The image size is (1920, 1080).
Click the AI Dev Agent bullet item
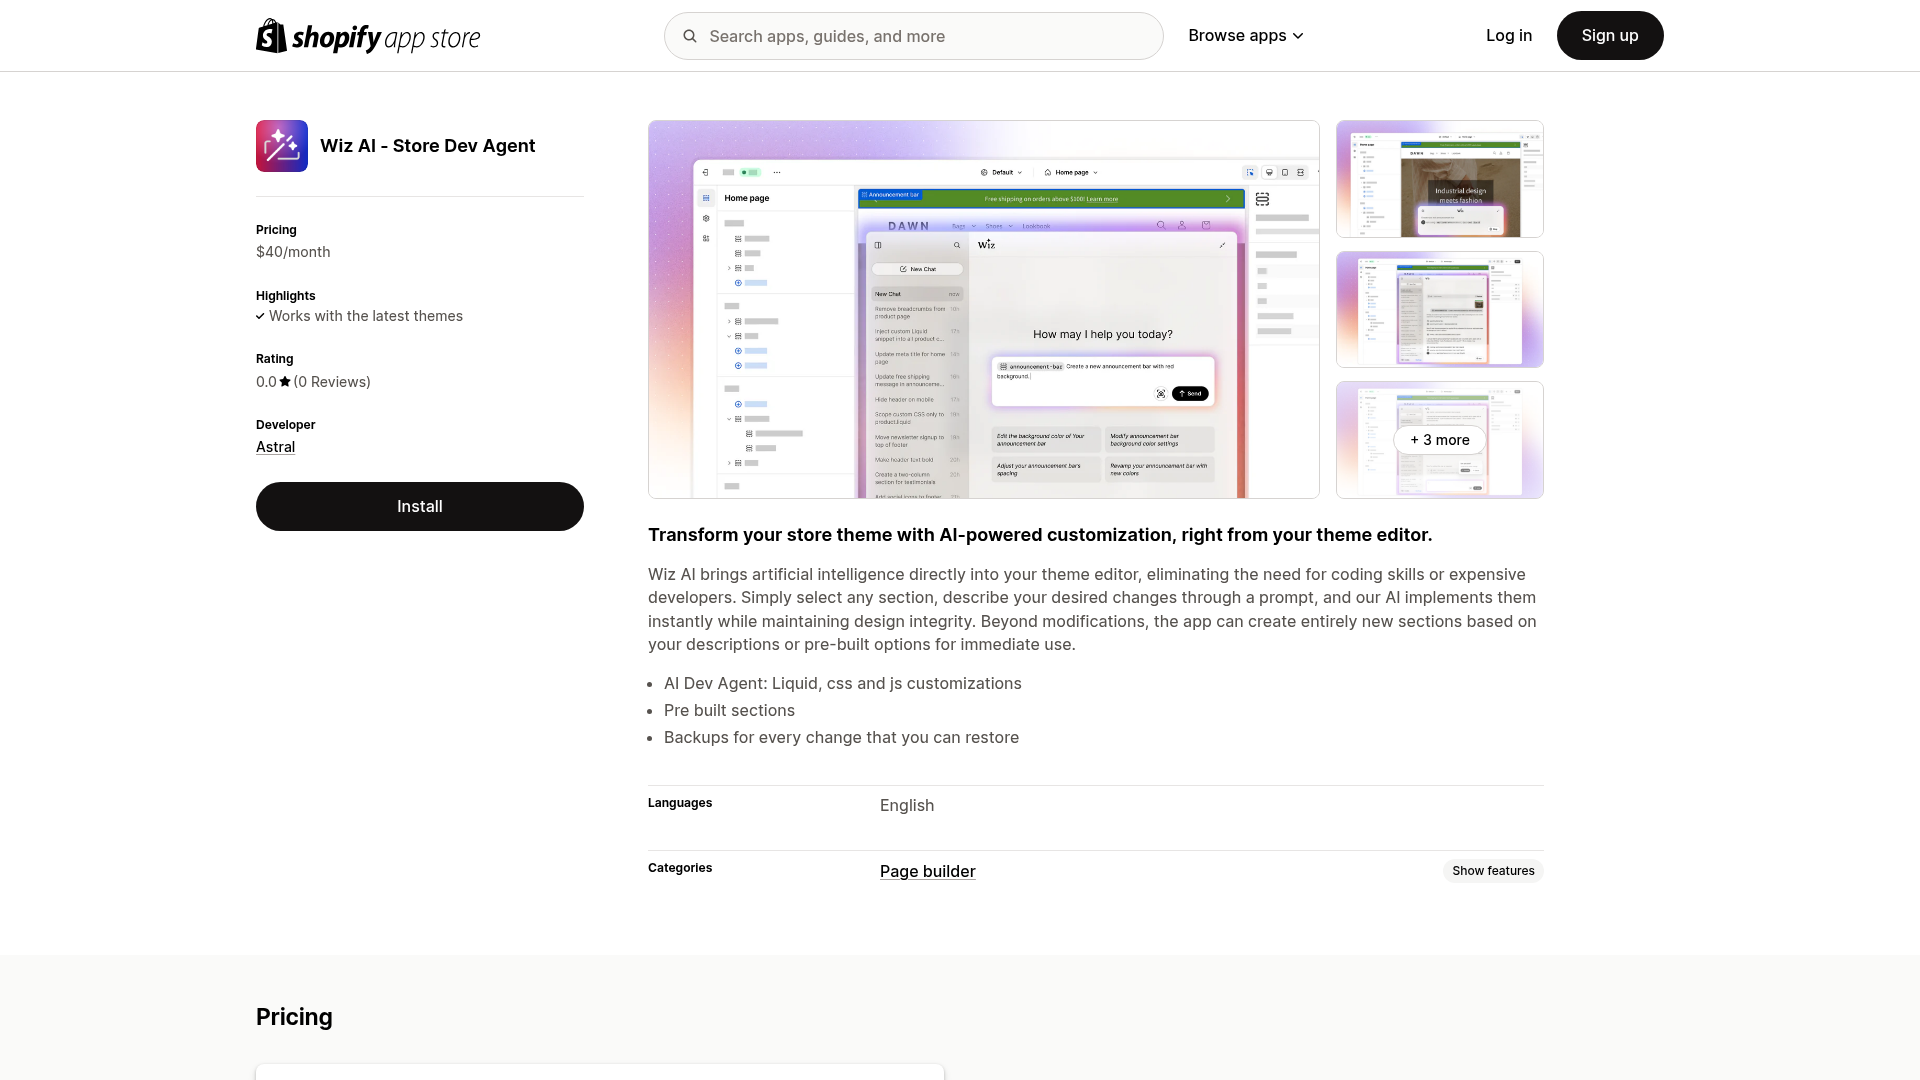[x=843, y=684]
